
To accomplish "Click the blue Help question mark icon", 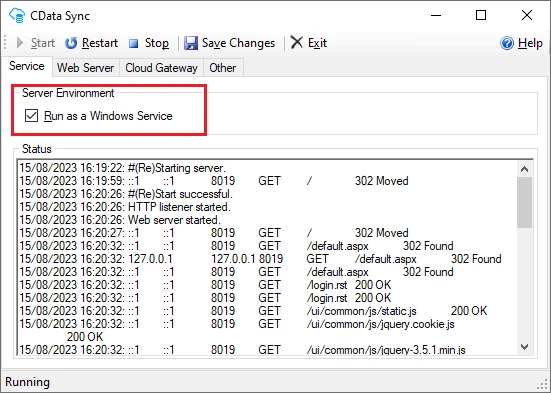I will [507, 43].
